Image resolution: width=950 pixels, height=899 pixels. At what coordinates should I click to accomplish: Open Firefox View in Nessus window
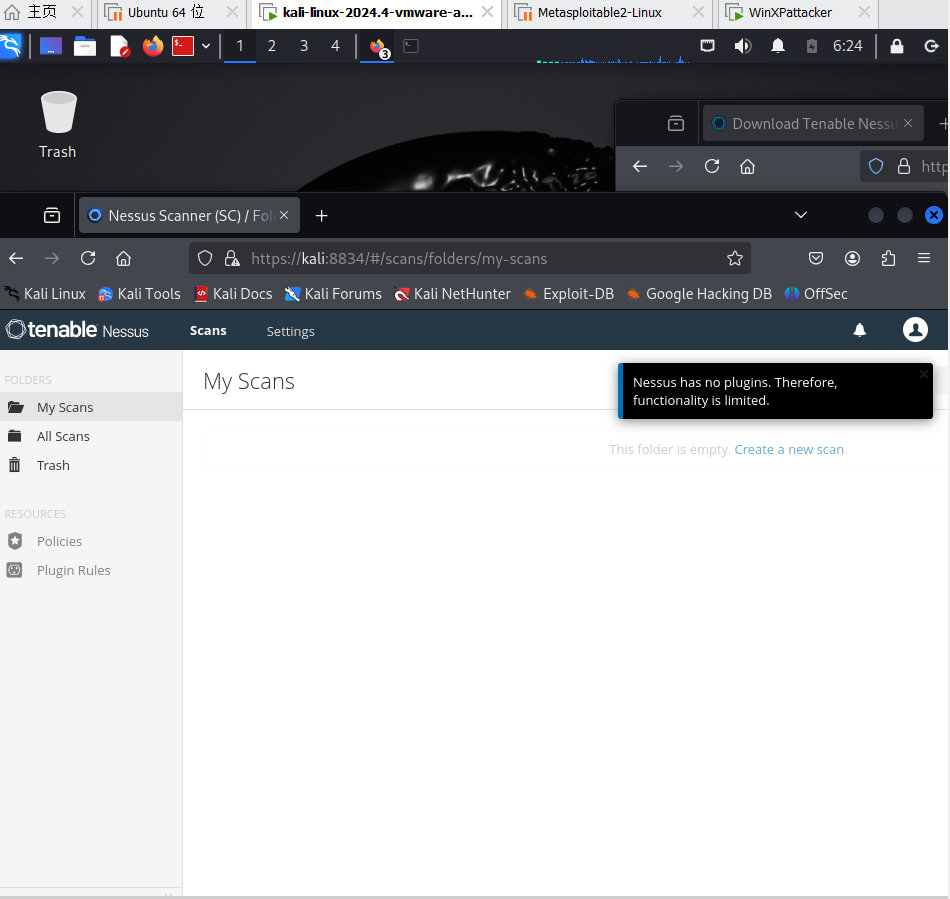[x=52, y=216]
